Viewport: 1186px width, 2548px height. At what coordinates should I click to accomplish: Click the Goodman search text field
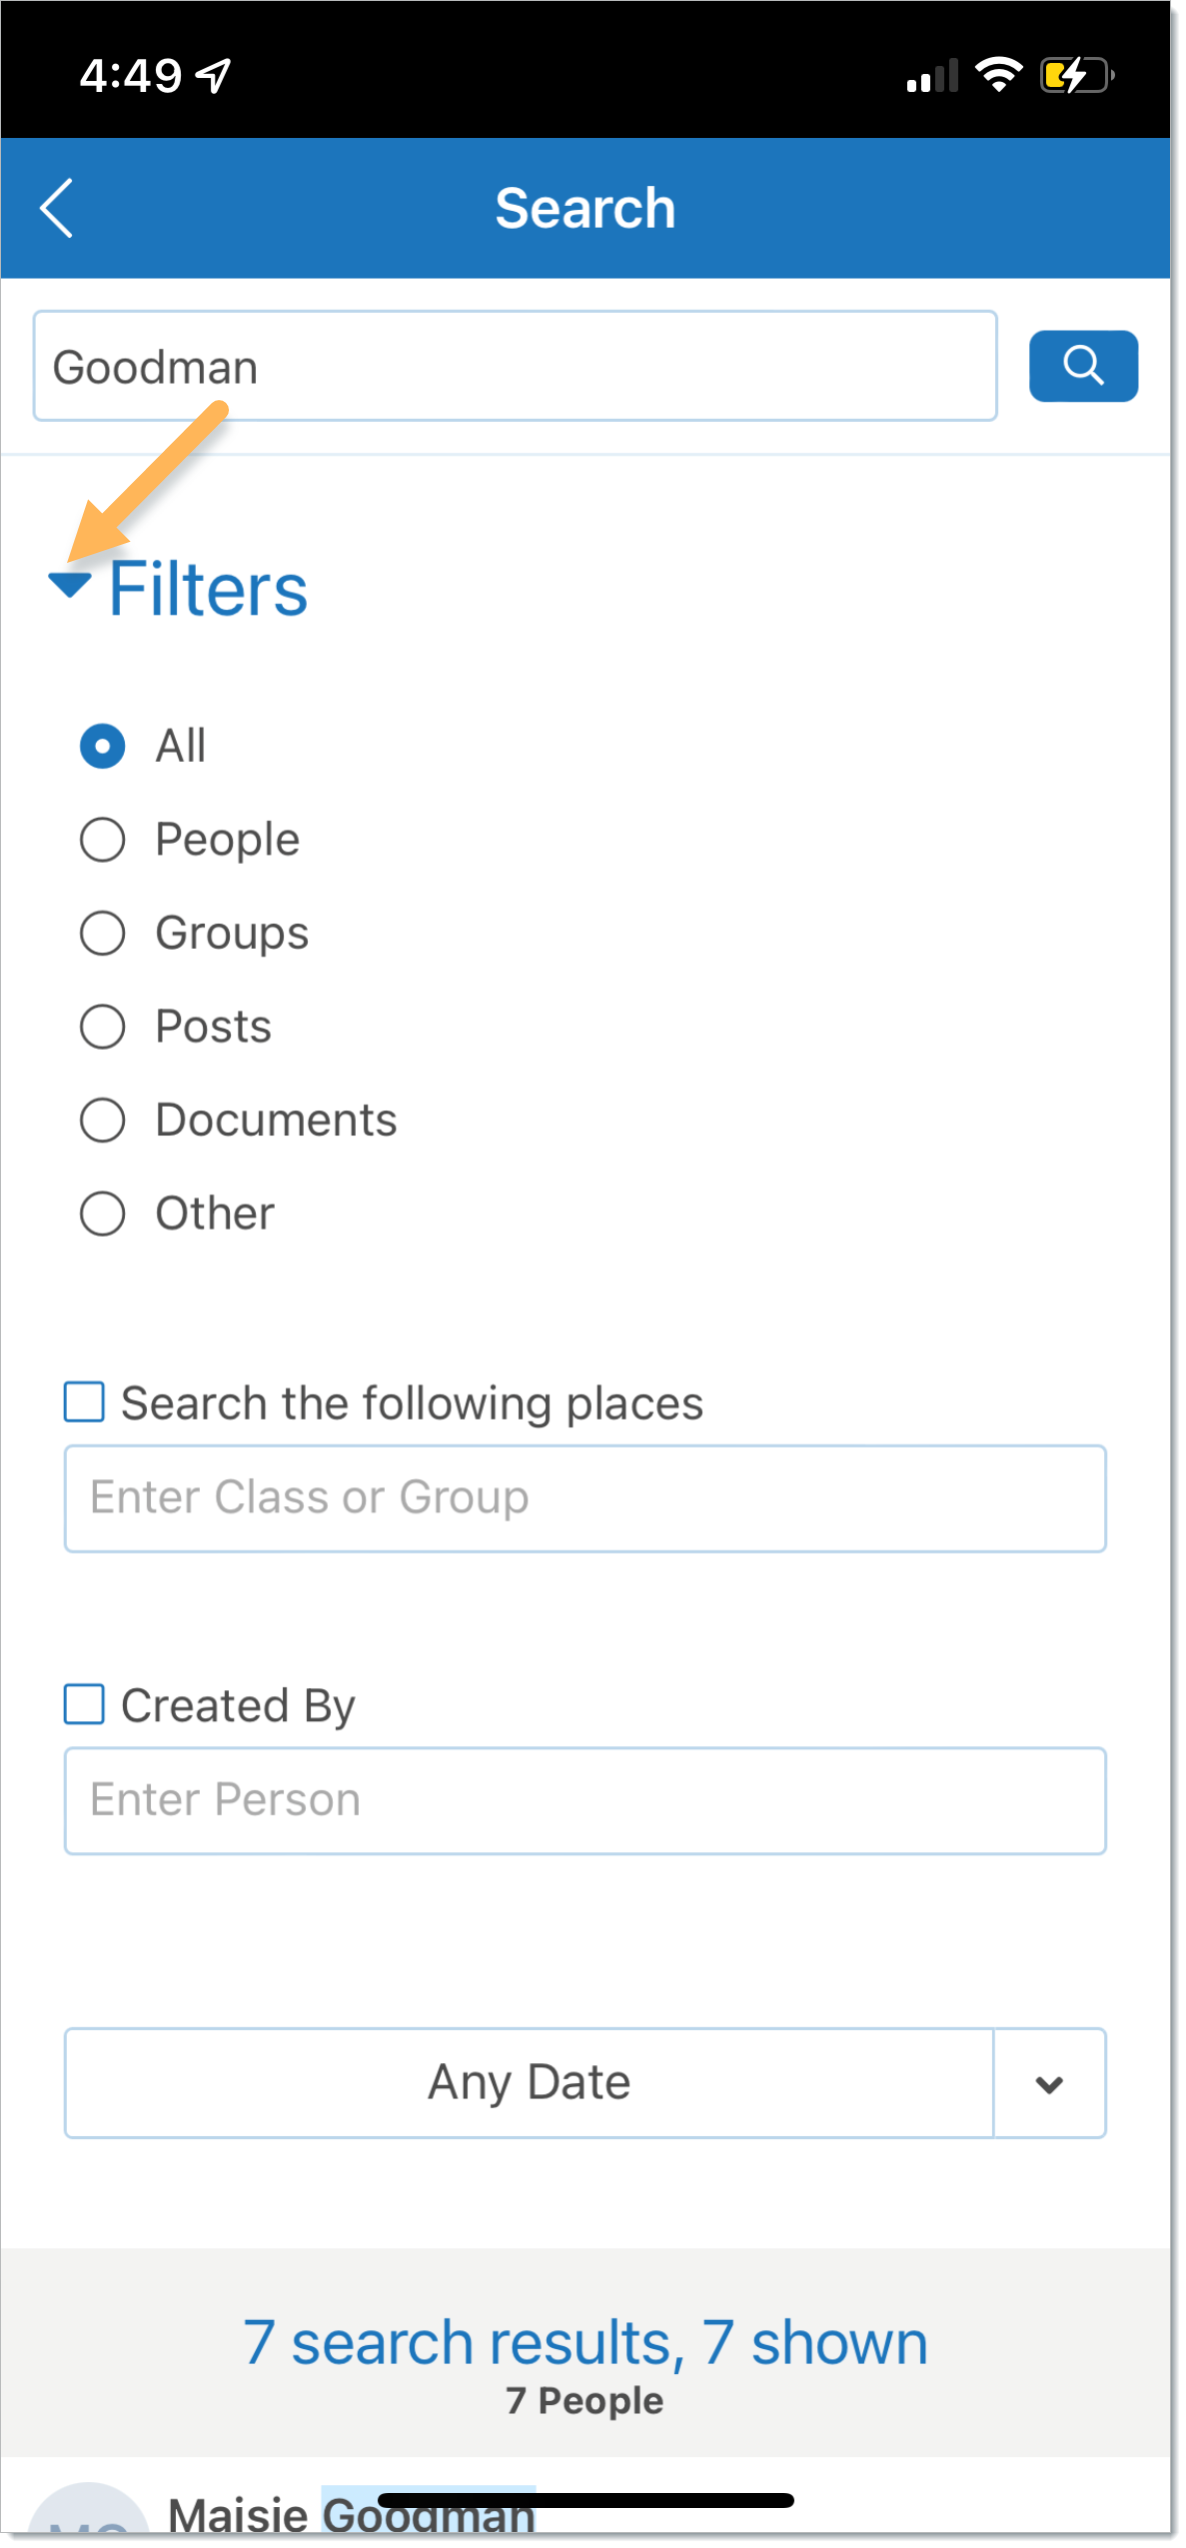(515, 366)
